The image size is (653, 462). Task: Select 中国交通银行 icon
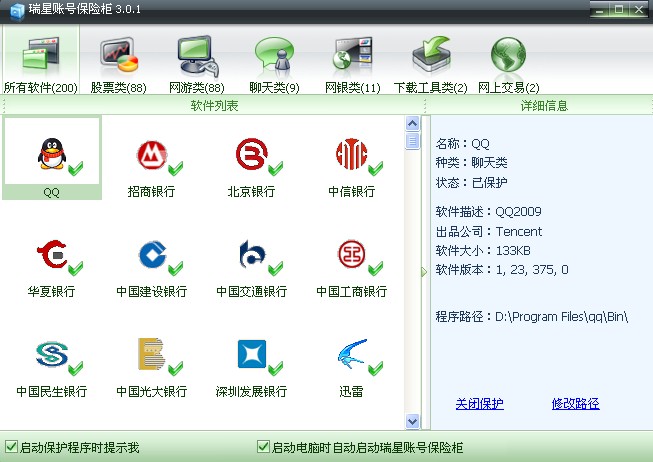coord(252,254)
